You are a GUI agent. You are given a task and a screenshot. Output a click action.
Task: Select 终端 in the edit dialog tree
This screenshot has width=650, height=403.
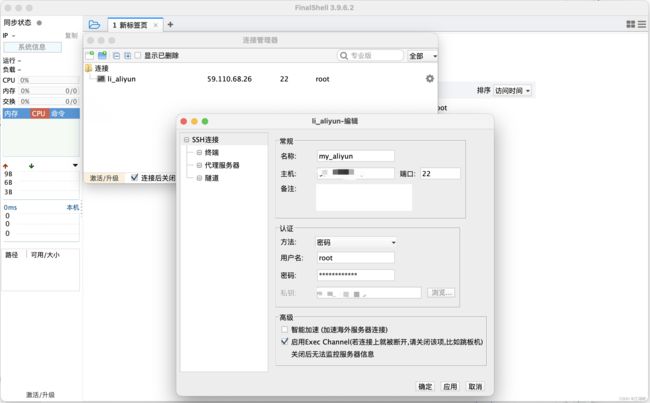(211, 153)
